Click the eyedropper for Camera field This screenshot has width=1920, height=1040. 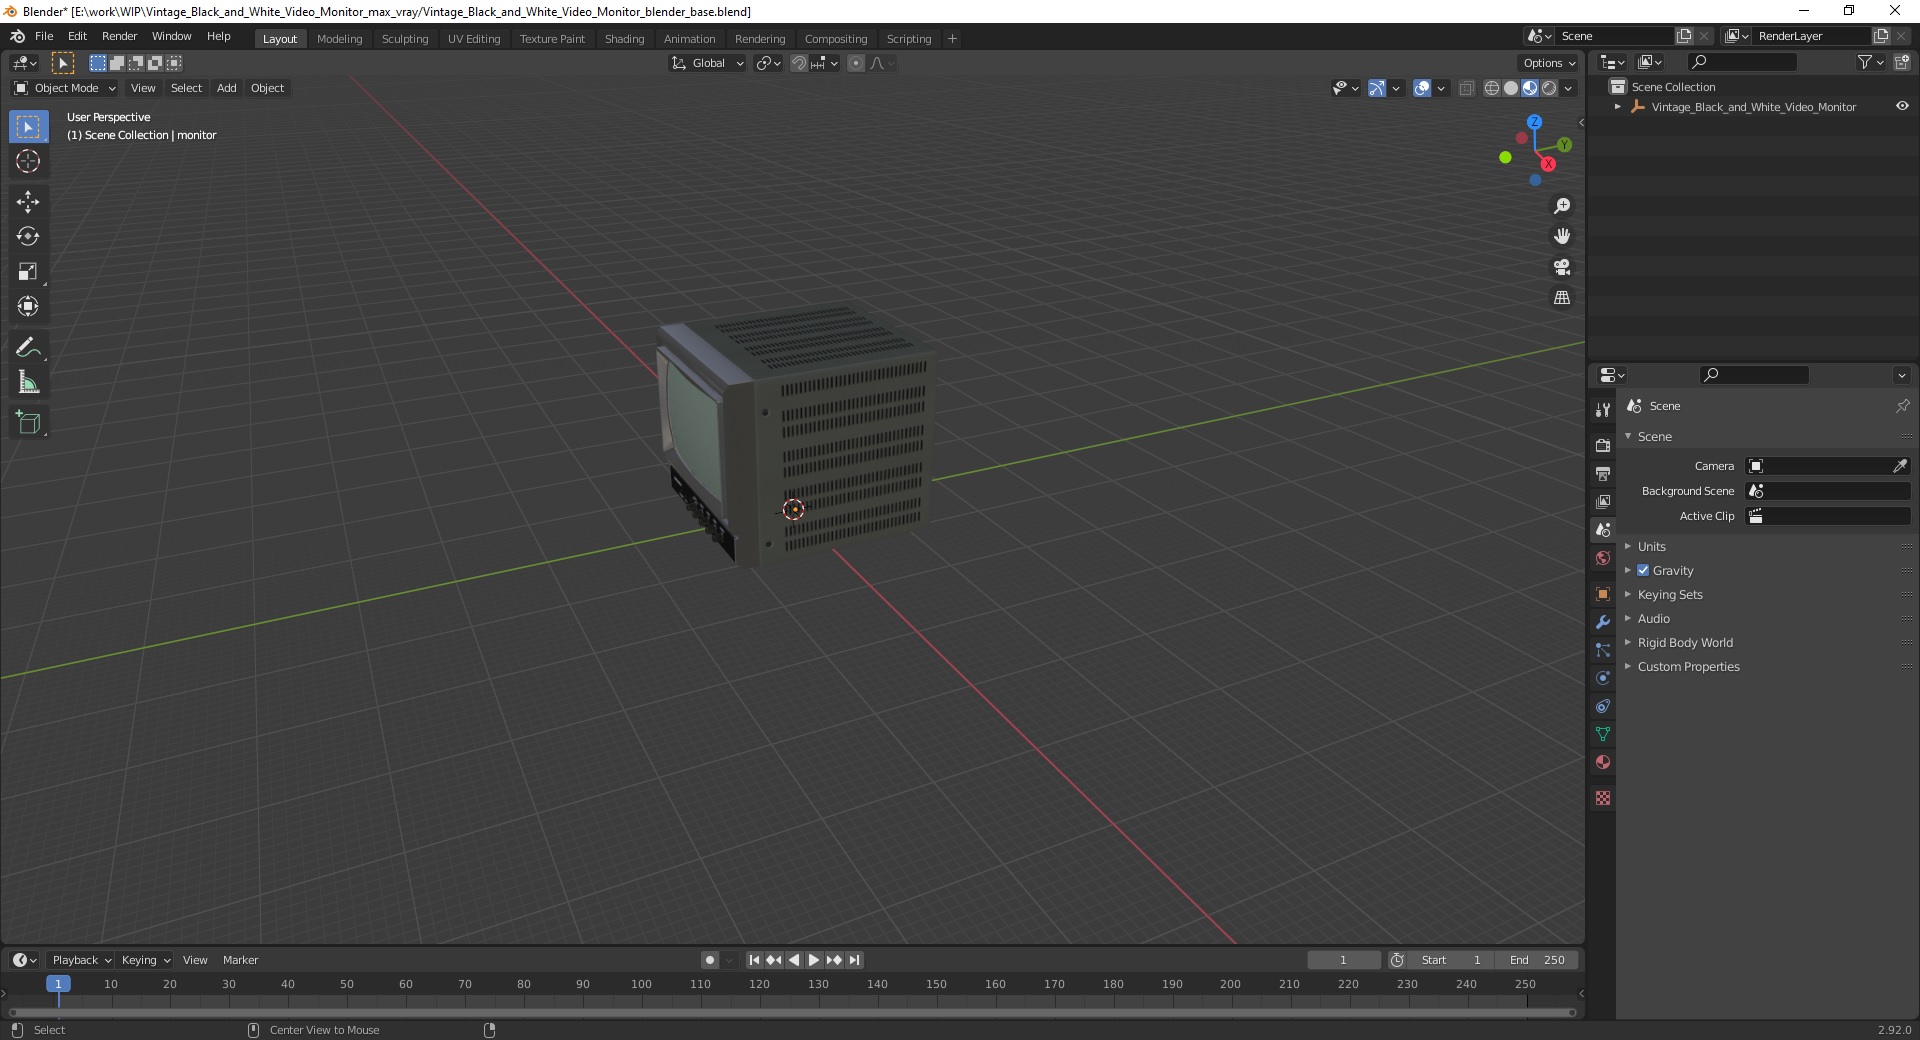coord(1900,466)
